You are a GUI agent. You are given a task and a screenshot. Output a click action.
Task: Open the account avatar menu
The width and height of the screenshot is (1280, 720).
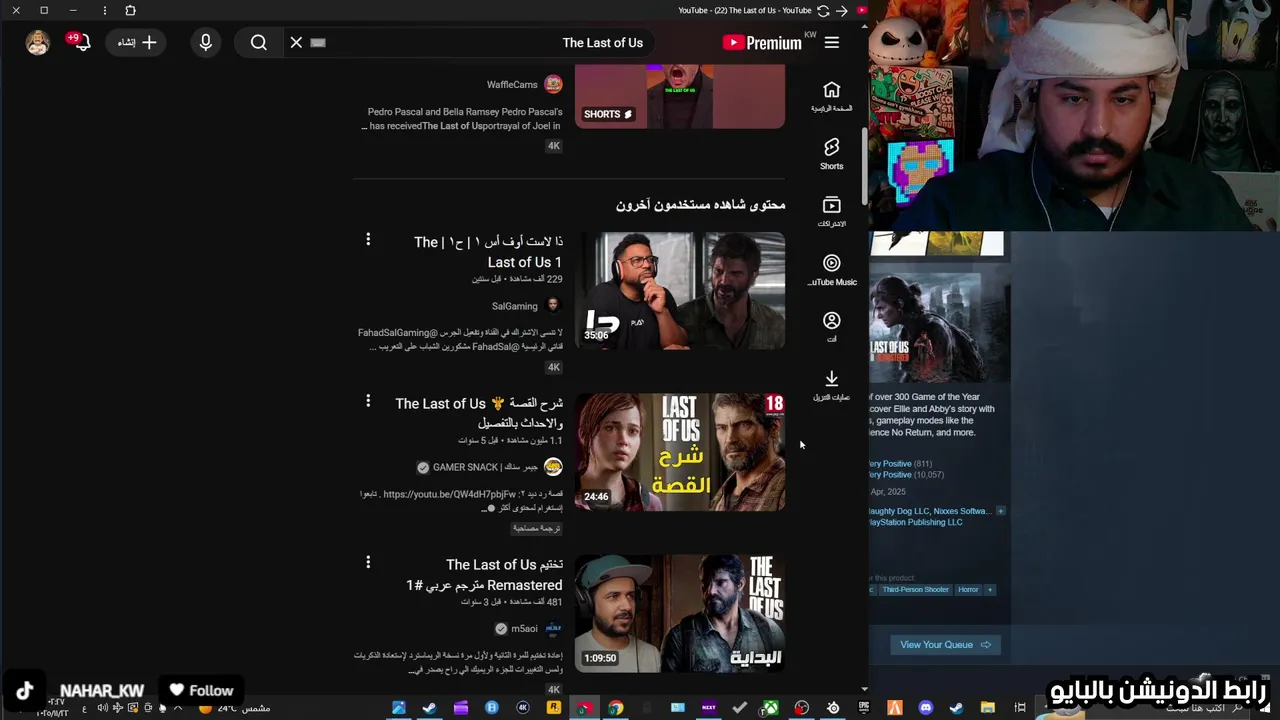[x=38, y=42]
